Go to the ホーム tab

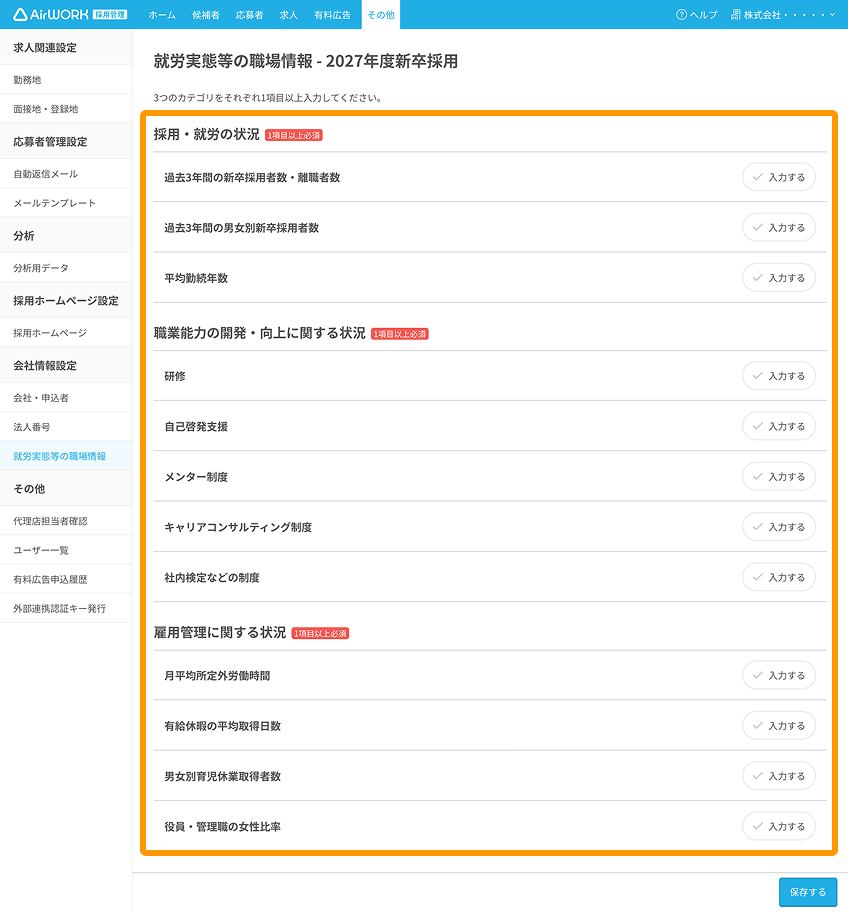point(162,15)
